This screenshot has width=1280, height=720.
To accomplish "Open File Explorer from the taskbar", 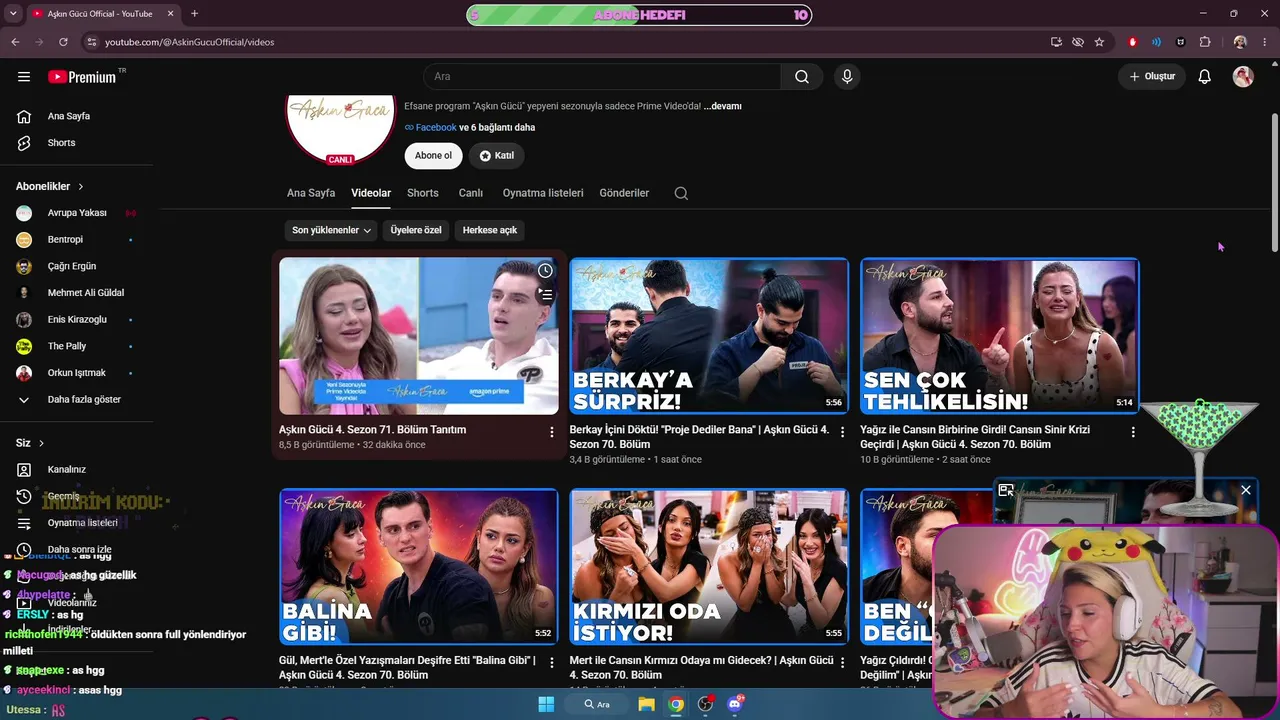I will click(646, 704).
